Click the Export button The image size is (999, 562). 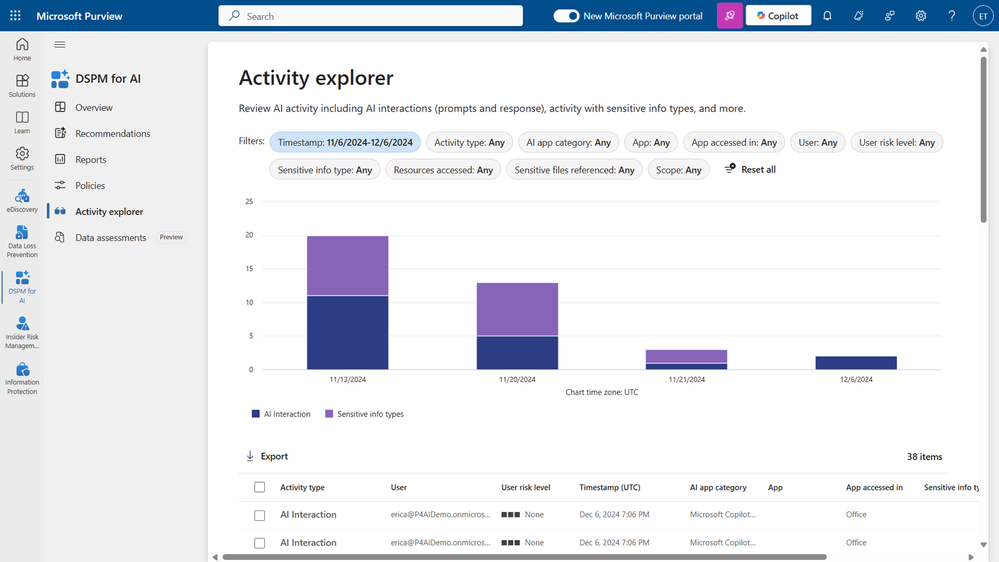pyautogui.click(x=267, y=456)
